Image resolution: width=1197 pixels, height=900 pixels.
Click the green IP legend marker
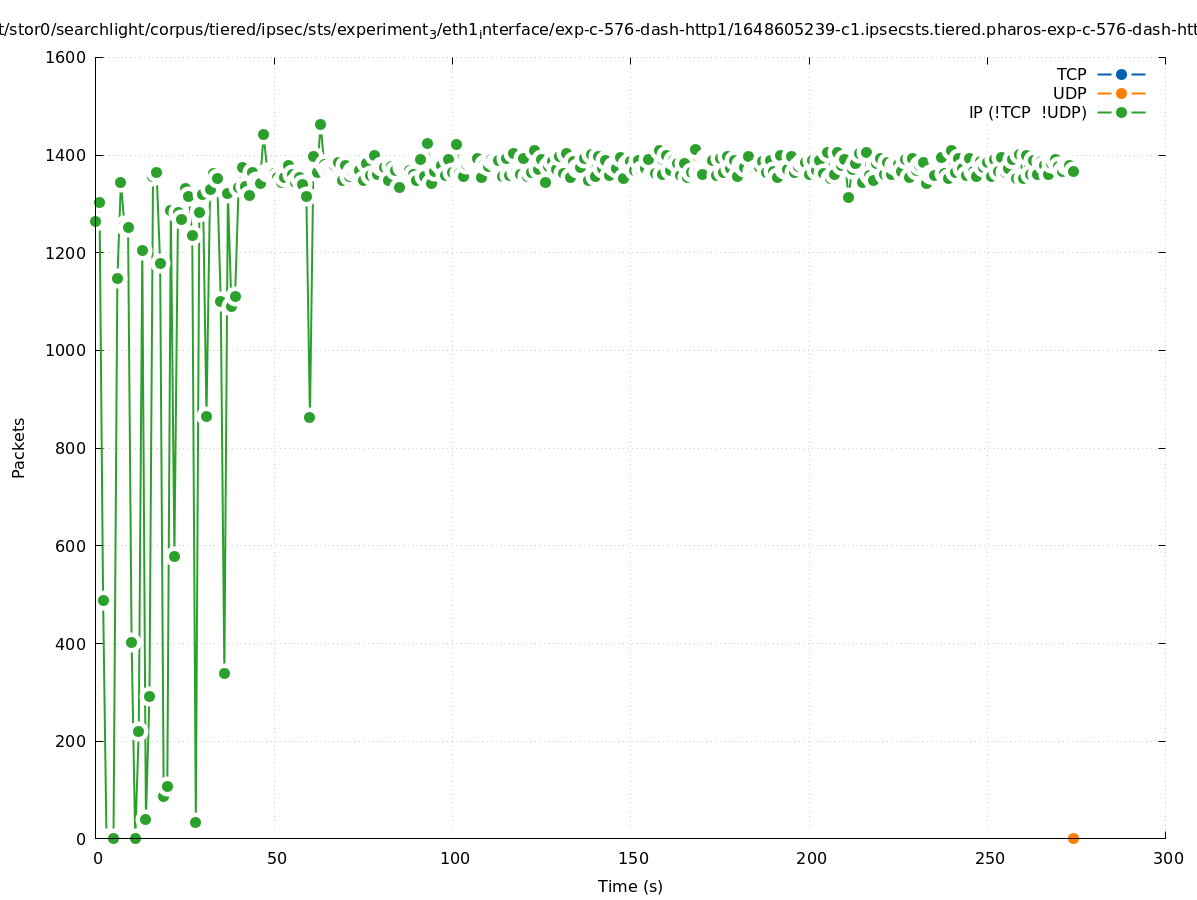(x=1121, y=112)
